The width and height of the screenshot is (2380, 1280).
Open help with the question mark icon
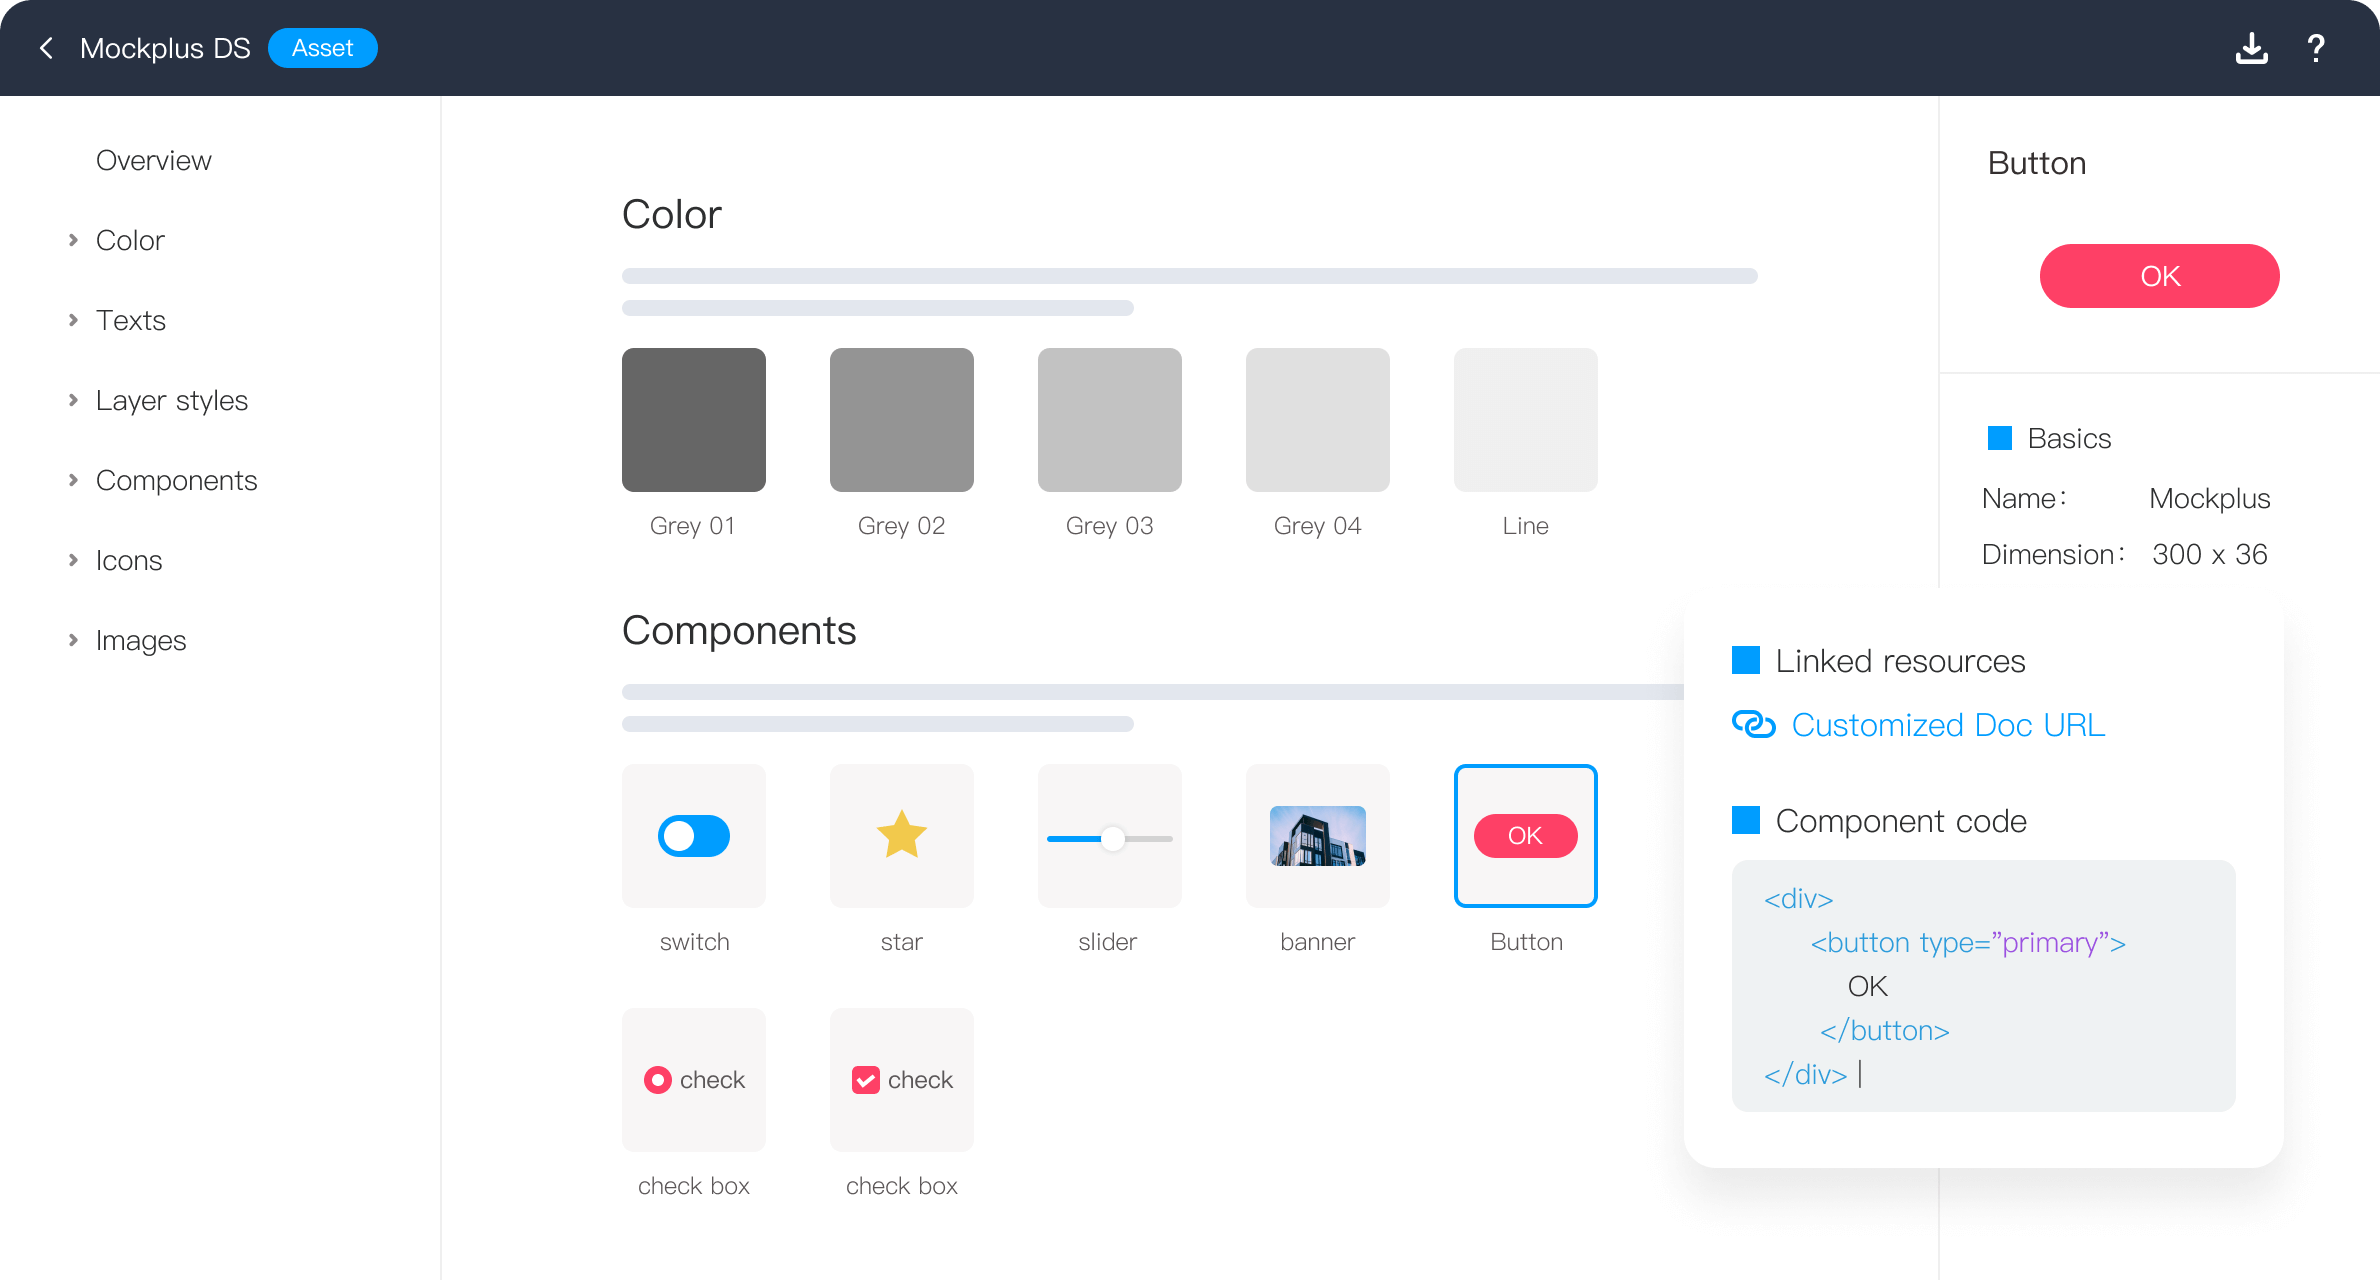tap(2316, 48)
